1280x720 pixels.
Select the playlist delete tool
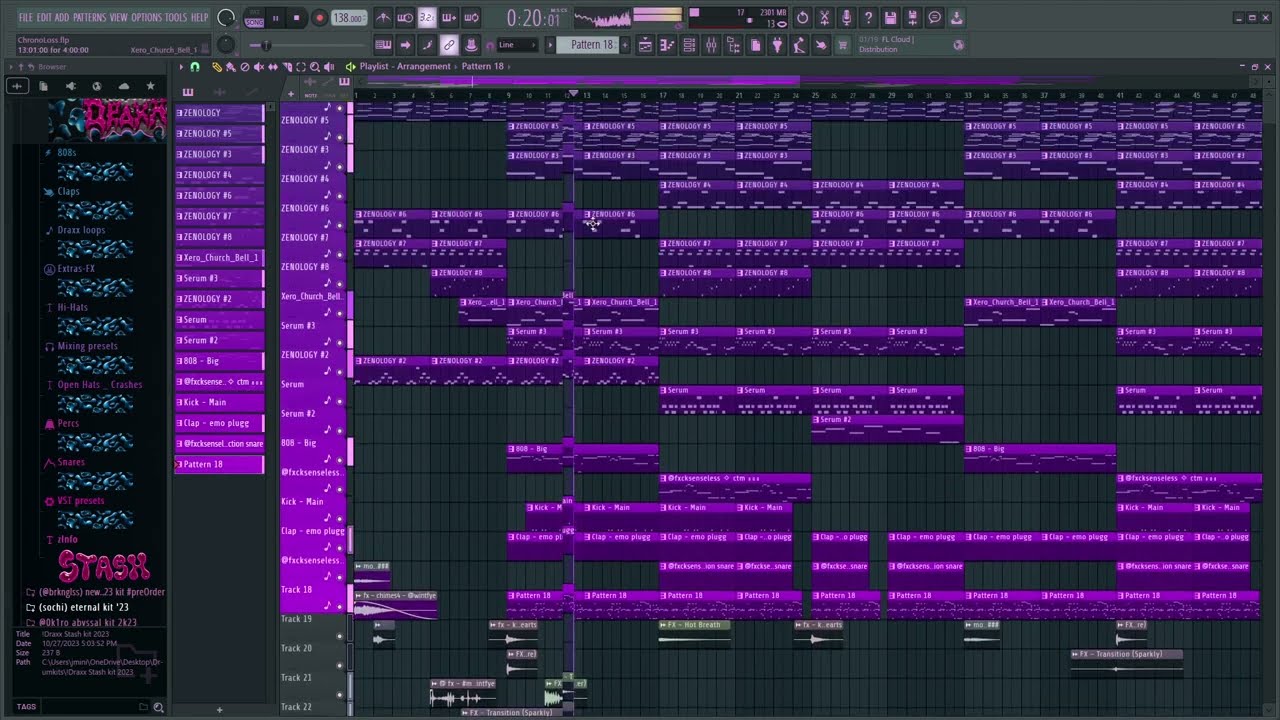click(x=245, y=67)
